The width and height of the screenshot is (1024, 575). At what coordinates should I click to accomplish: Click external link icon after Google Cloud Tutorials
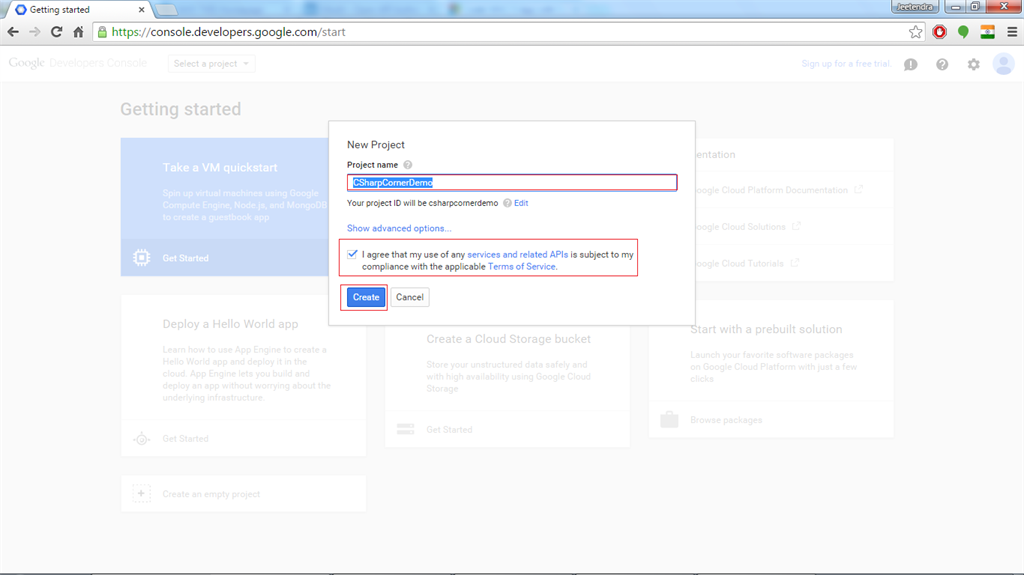click(x=795, y=263)
